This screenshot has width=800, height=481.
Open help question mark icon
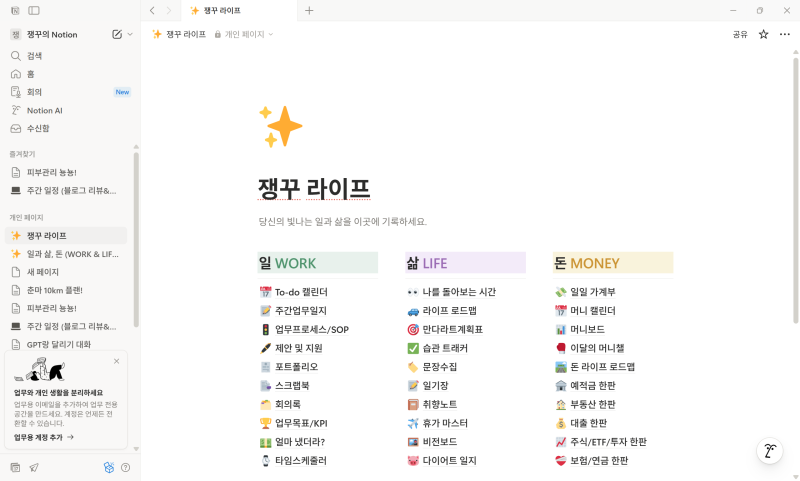(x=126, y=467)
